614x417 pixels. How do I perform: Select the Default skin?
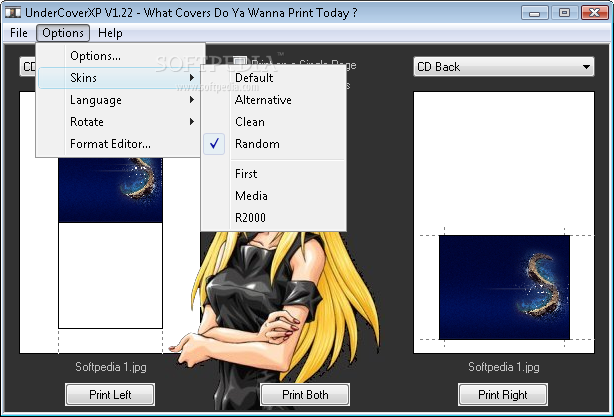(274, 78)
